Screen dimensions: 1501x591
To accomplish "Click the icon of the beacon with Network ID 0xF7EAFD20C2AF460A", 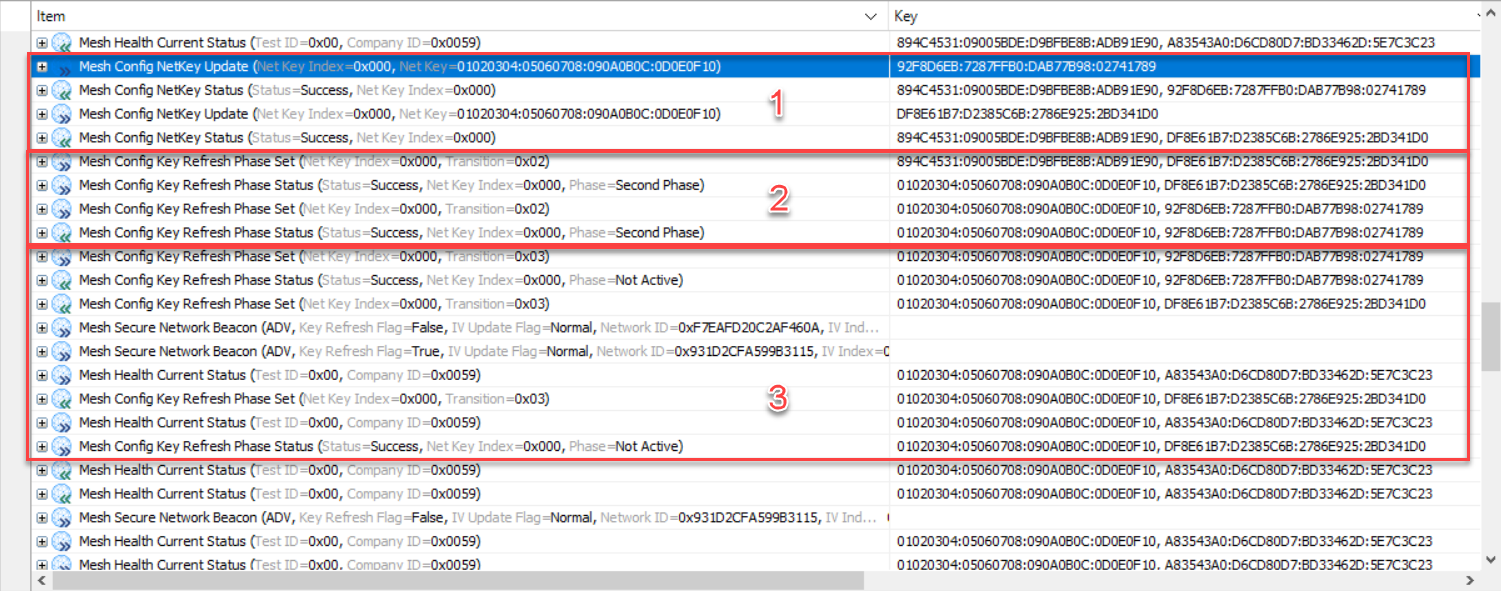I will (x=63, y=328).
